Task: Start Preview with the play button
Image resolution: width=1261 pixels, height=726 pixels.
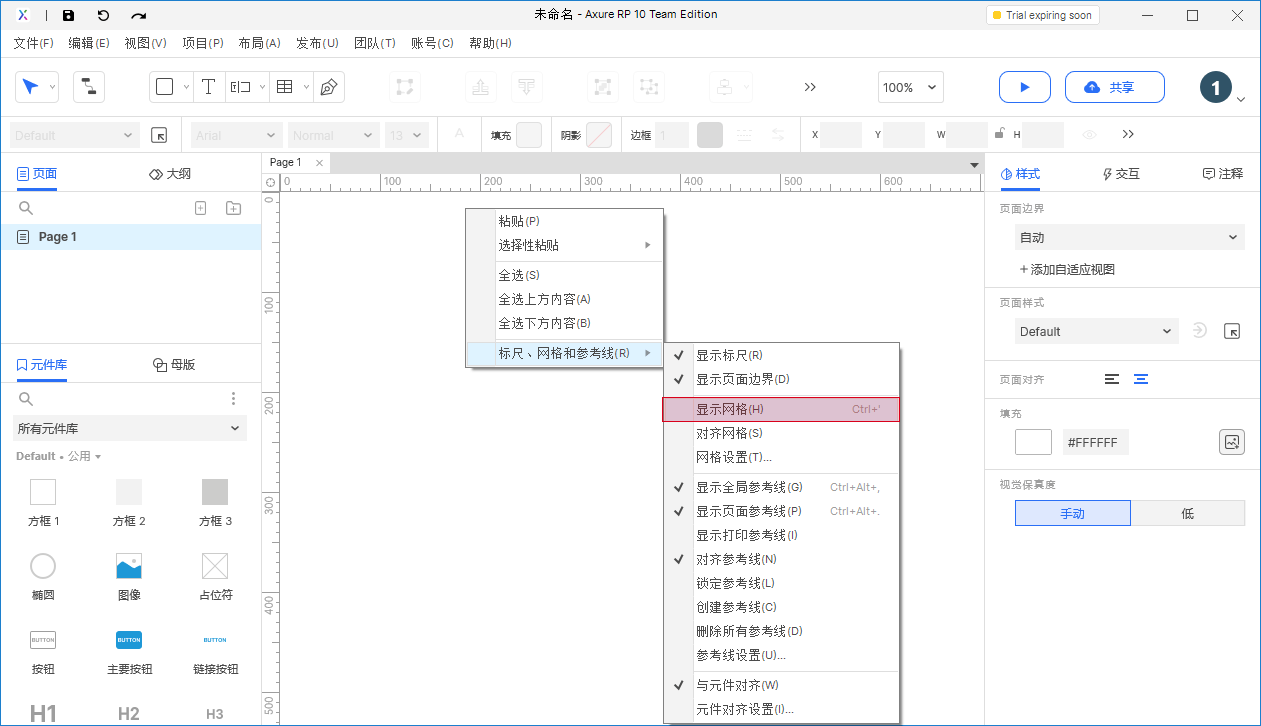Action: pos(1025,87)
